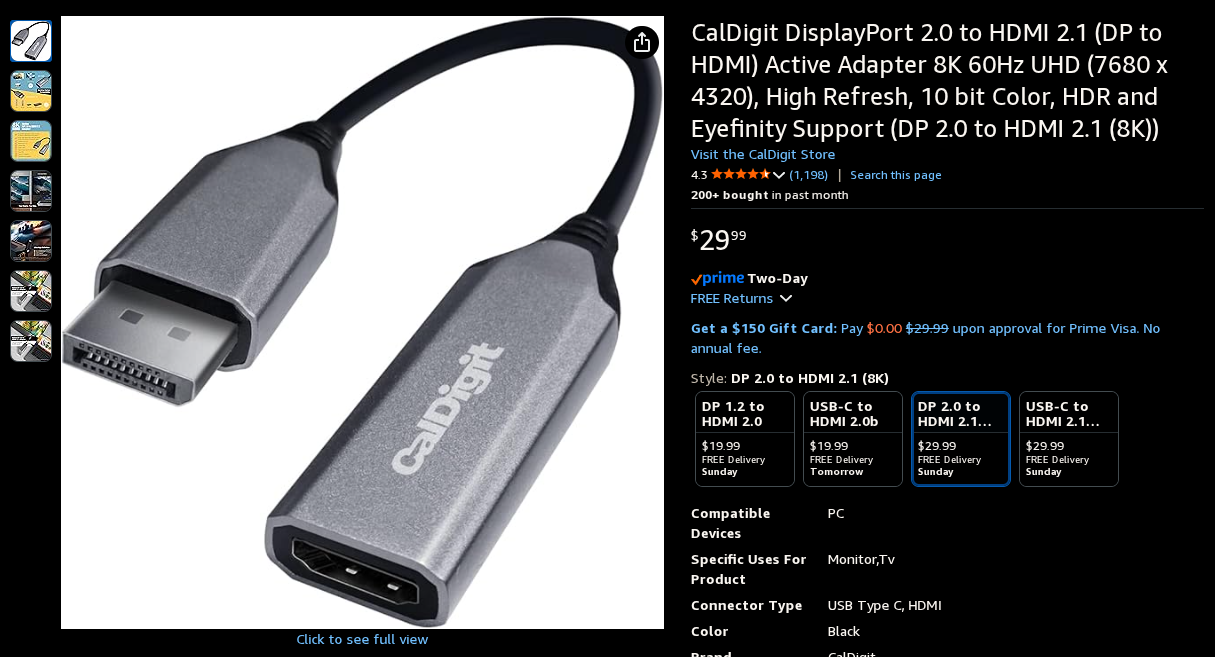Screen dimensions: 1215x657
Task: Select the fifth product thumbnail
Action: (31, 241)
